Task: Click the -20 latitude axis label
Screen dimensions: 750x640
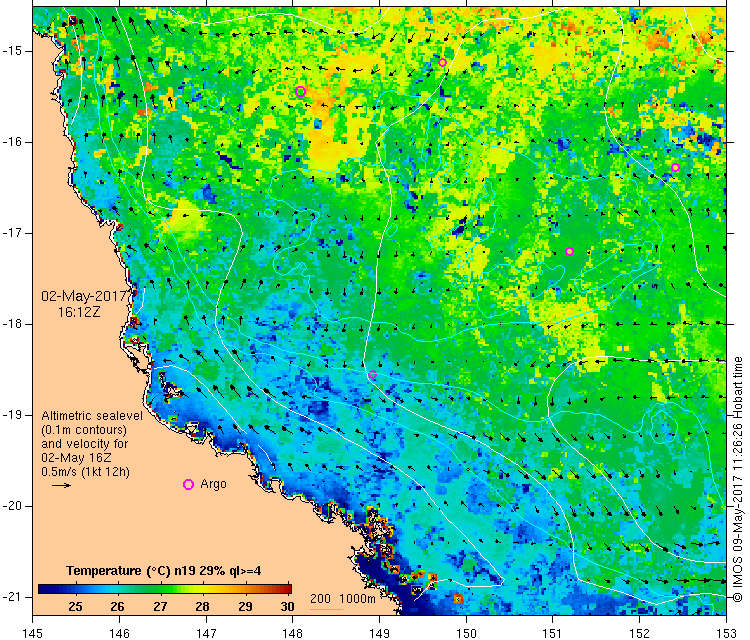Action: [11, 506]
